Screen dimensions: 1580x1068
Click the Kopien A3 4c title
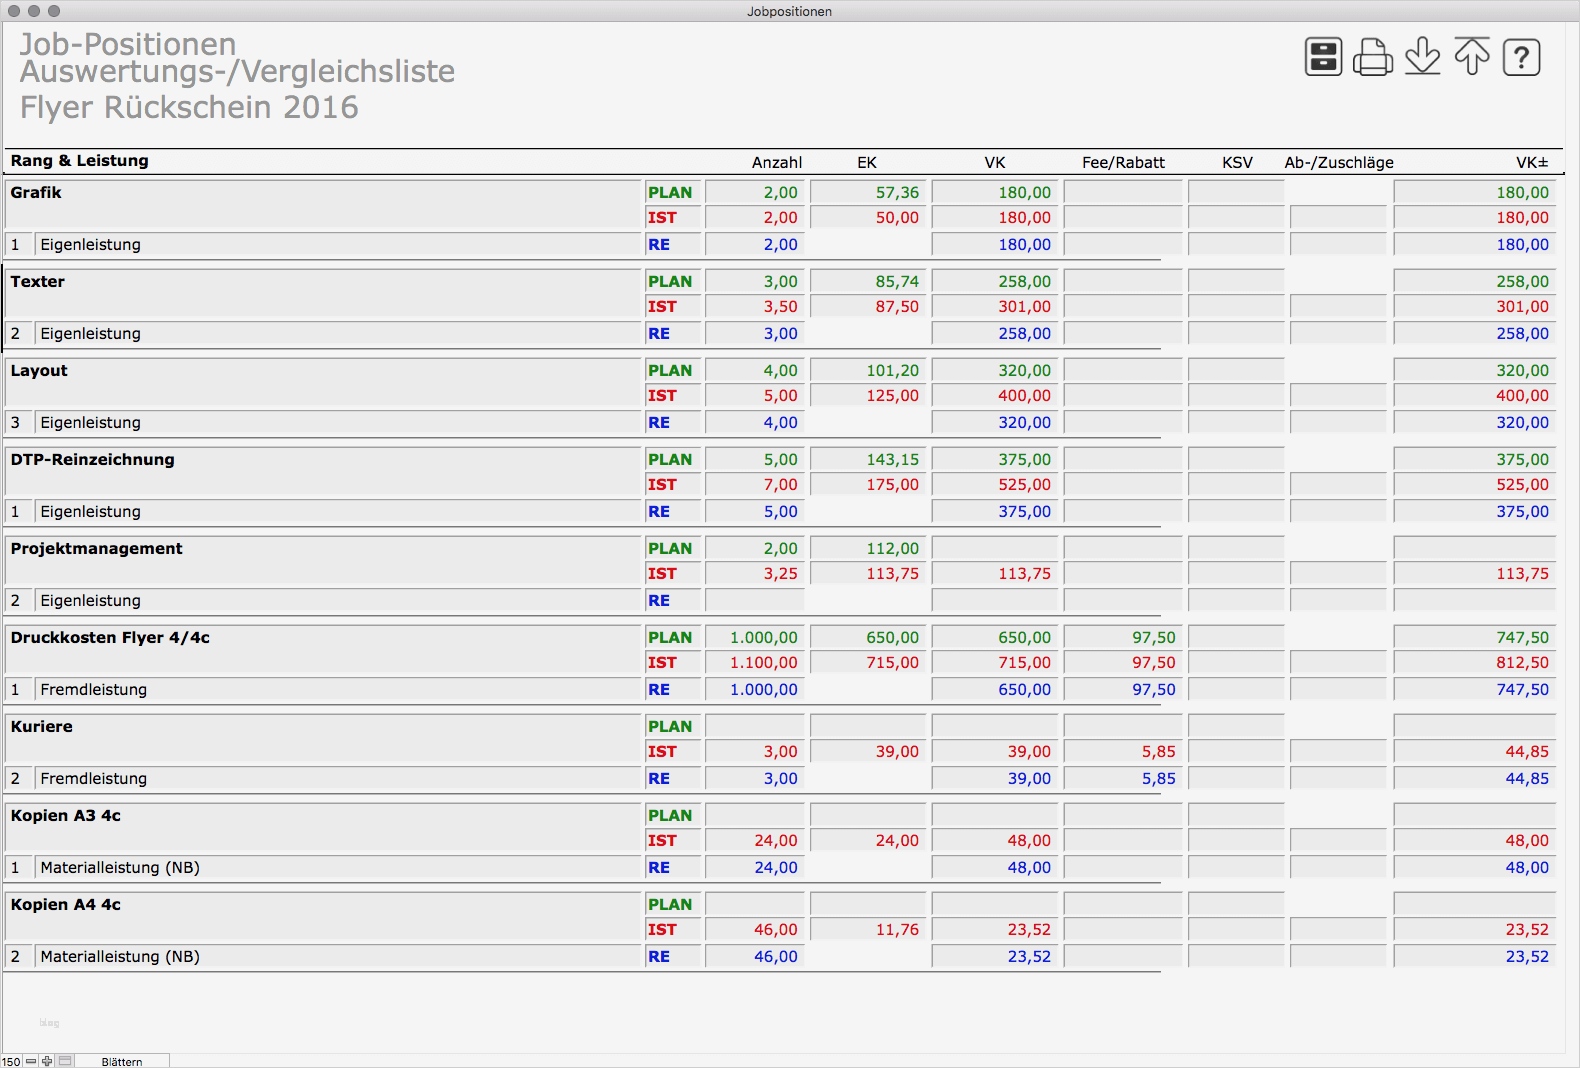click(66, 815)
